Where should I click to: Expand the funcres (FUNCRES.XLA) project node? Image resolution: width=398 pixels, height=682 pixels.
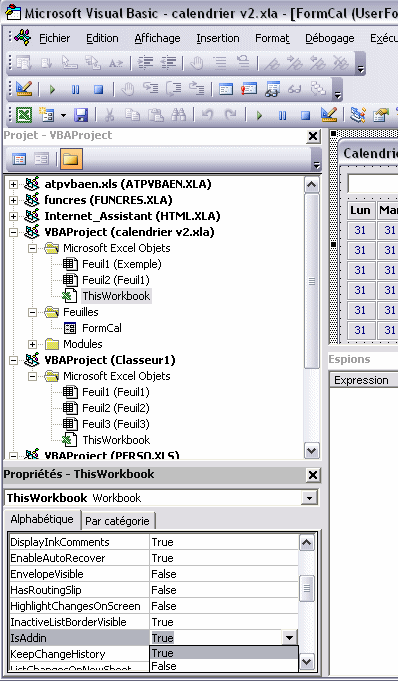pos(13,200)
